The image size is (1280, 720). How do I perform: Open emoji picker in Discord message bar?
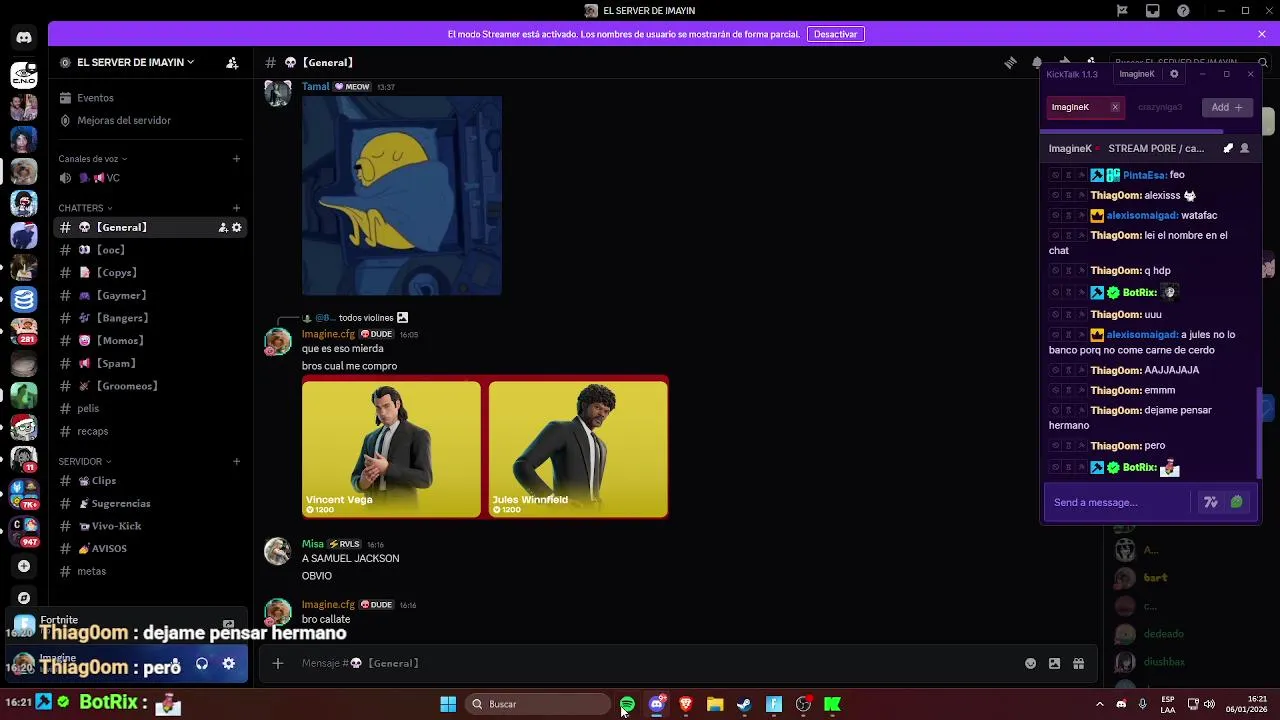pyautogui.click(x=1030, y=663)
